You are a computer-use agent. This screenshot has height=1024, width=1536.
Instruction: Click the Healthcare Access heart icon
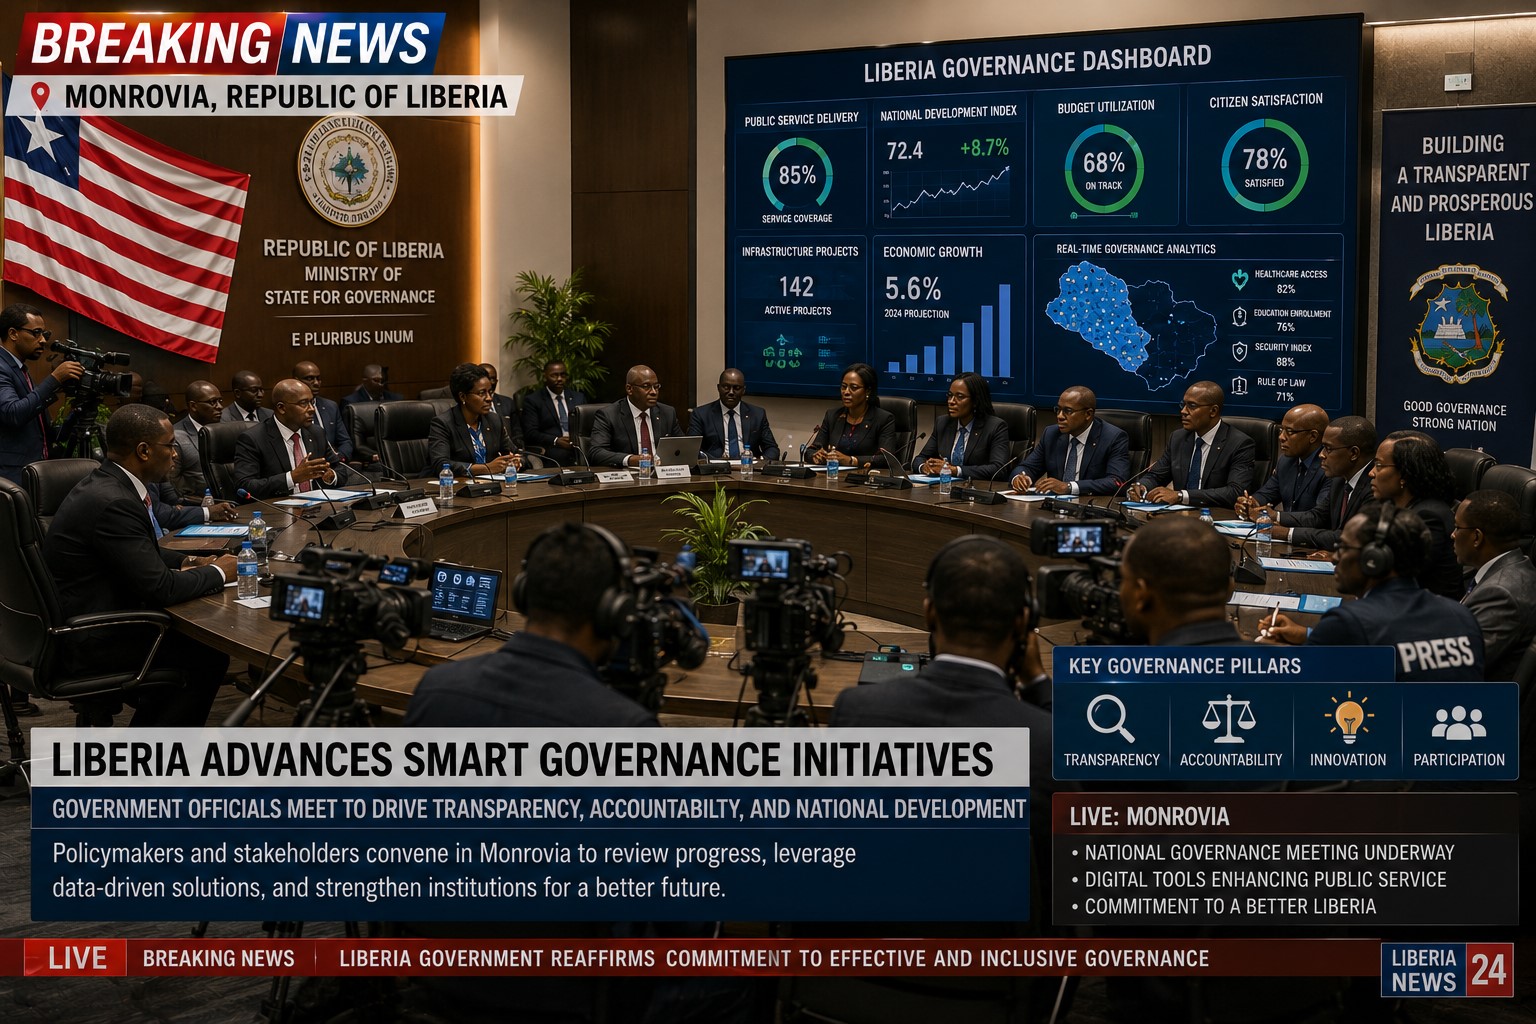[1239, 280]
